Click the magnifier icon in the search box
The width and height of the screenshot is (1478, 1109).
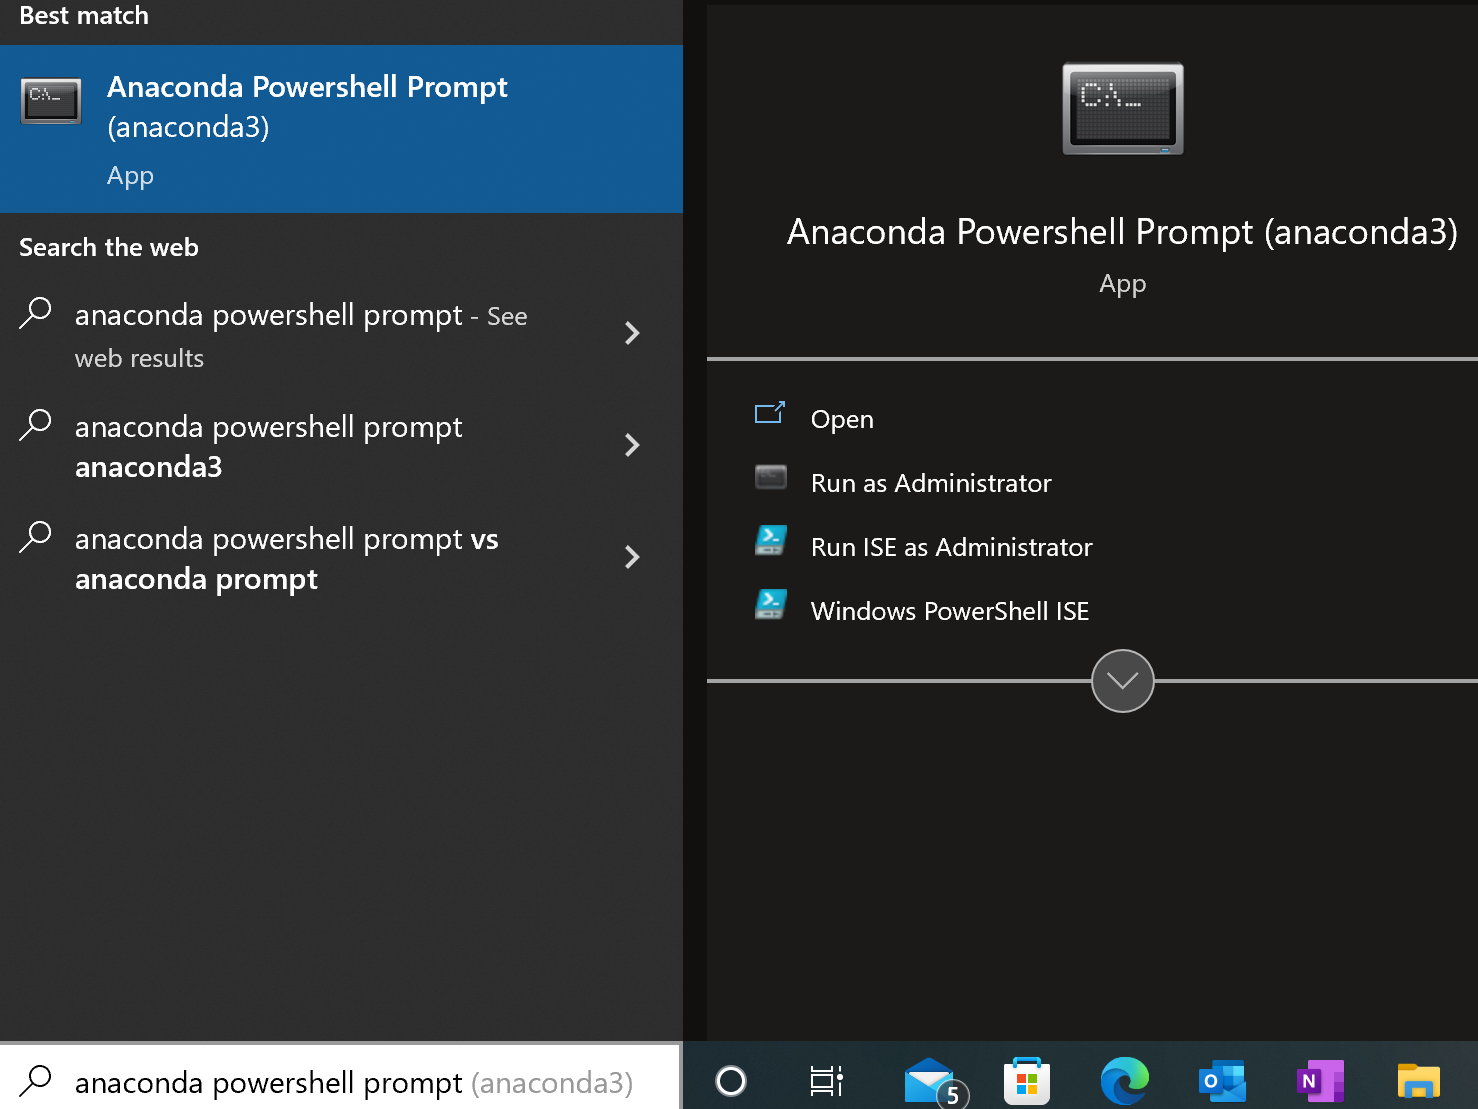tap(36, 1081)
